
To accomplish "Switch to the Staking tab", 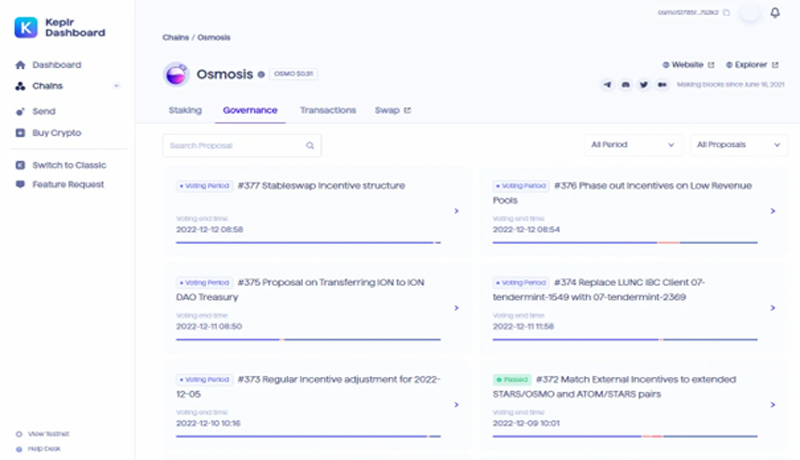I will tap(185, 110).
